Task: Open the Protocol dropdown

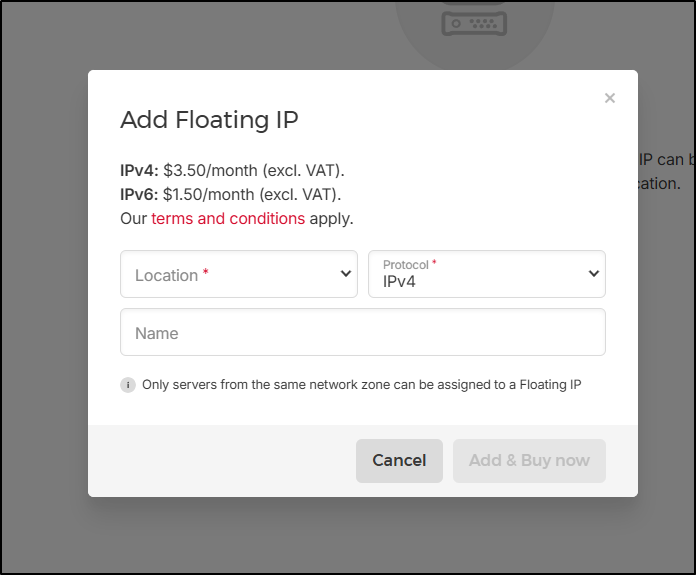Action: [486, 274]
